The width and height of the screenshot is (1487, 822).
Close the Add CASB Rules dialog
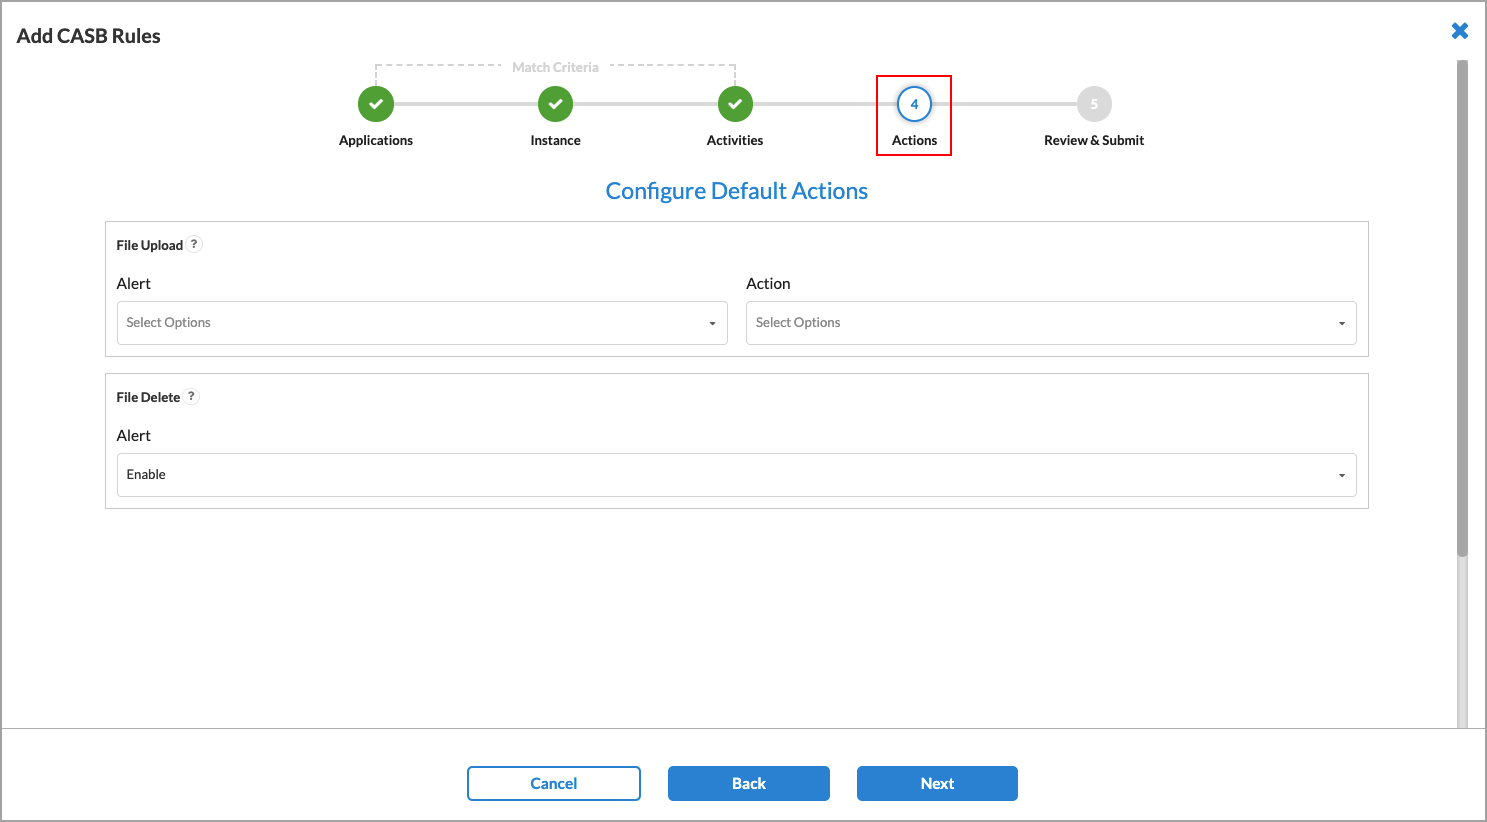pos(1459,30)
